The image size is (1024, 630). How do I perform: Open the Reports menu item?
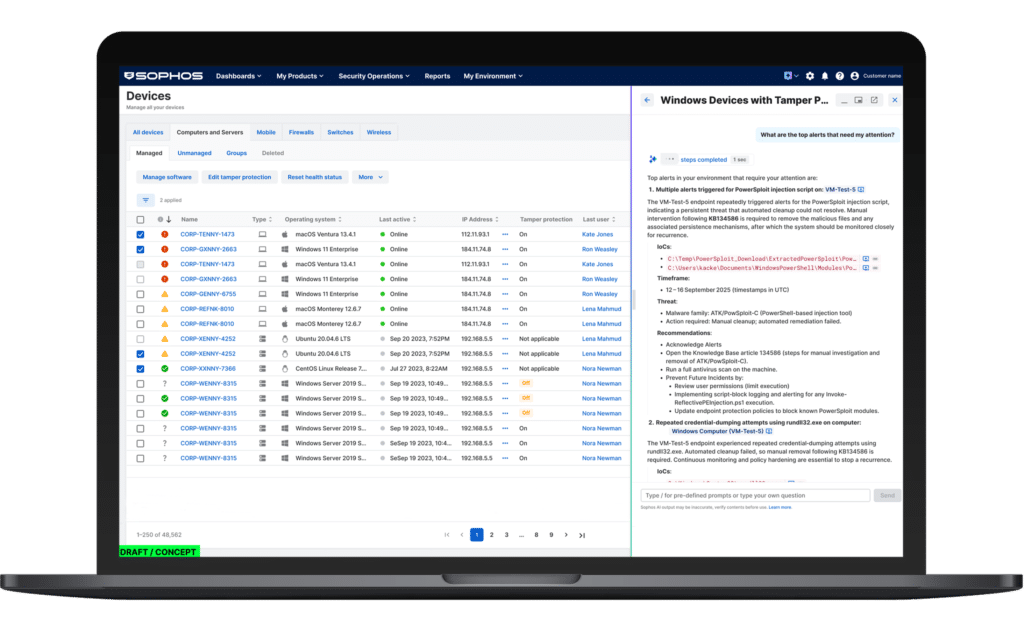[x=437, y=76]
